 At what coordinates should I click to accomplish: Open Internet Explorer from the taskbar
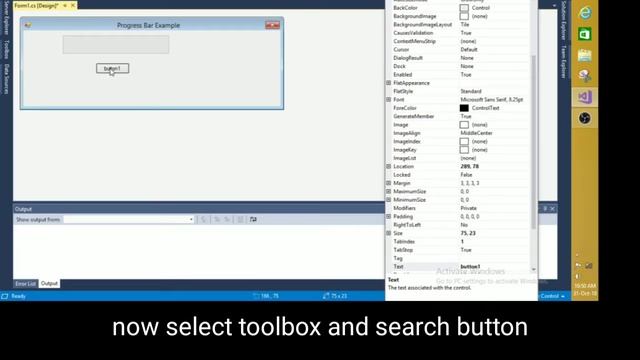click(585, 13)
